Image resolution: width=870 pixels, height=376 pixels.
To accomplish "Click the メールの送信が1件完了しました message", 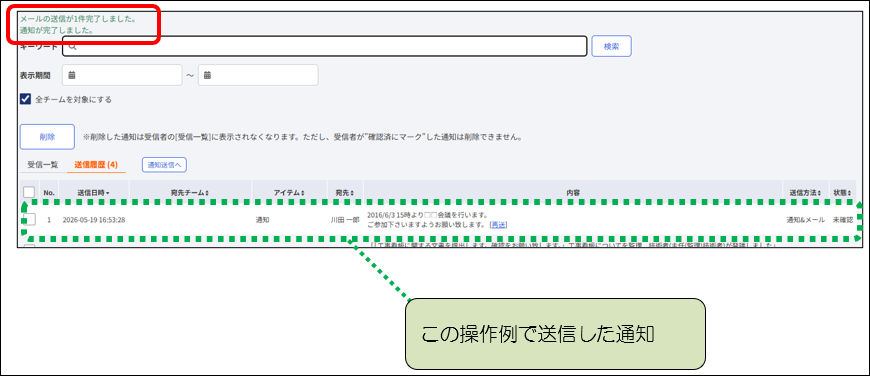I will click(x=78, y=19).
